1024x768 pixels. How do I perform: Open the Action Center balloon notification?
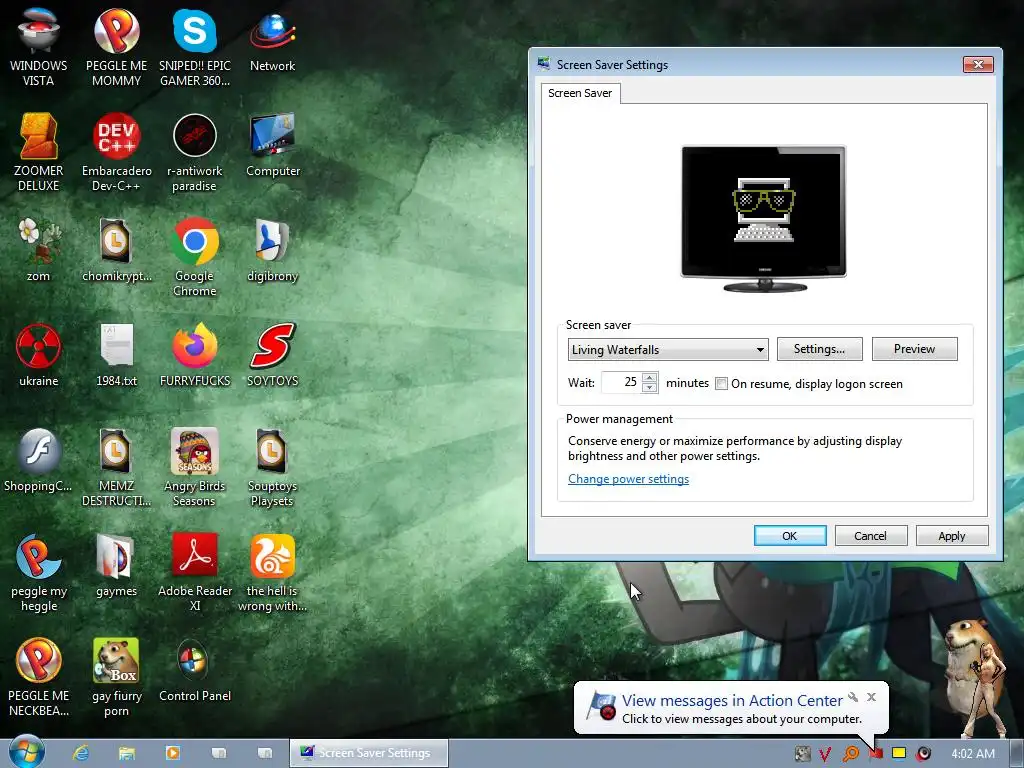[x=731, y=708]
